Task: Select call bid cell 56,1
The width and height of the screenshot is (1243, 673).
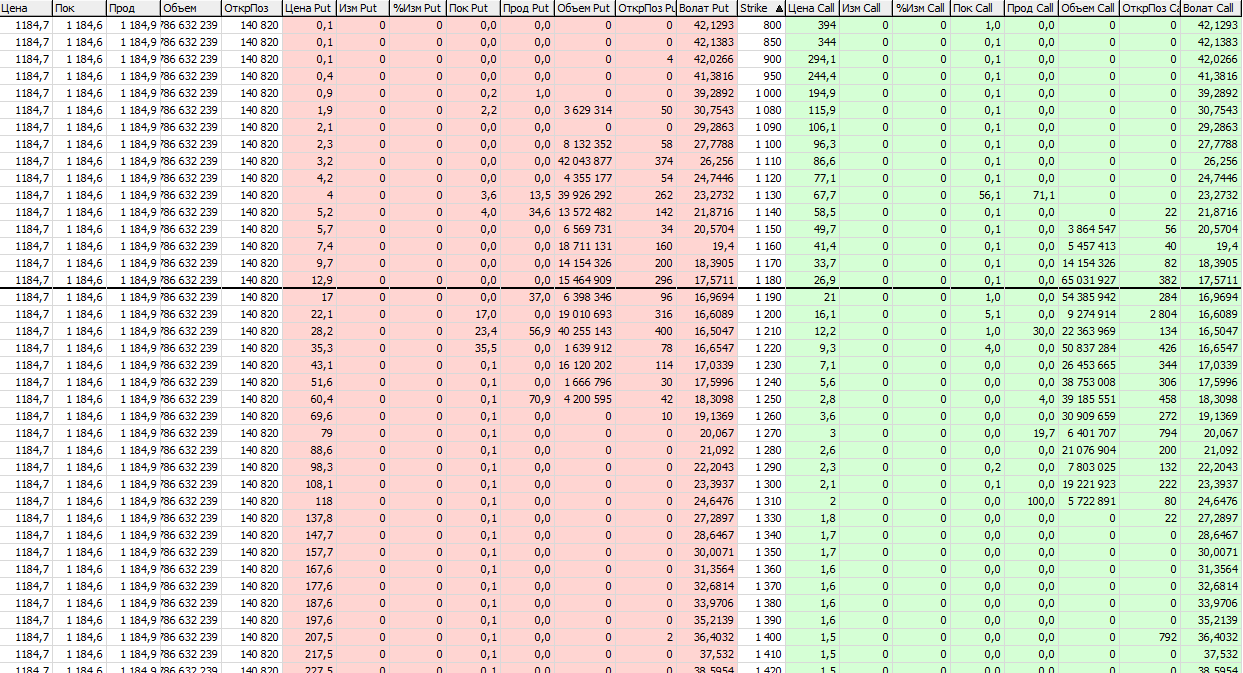Action: [x=977, y=195]
